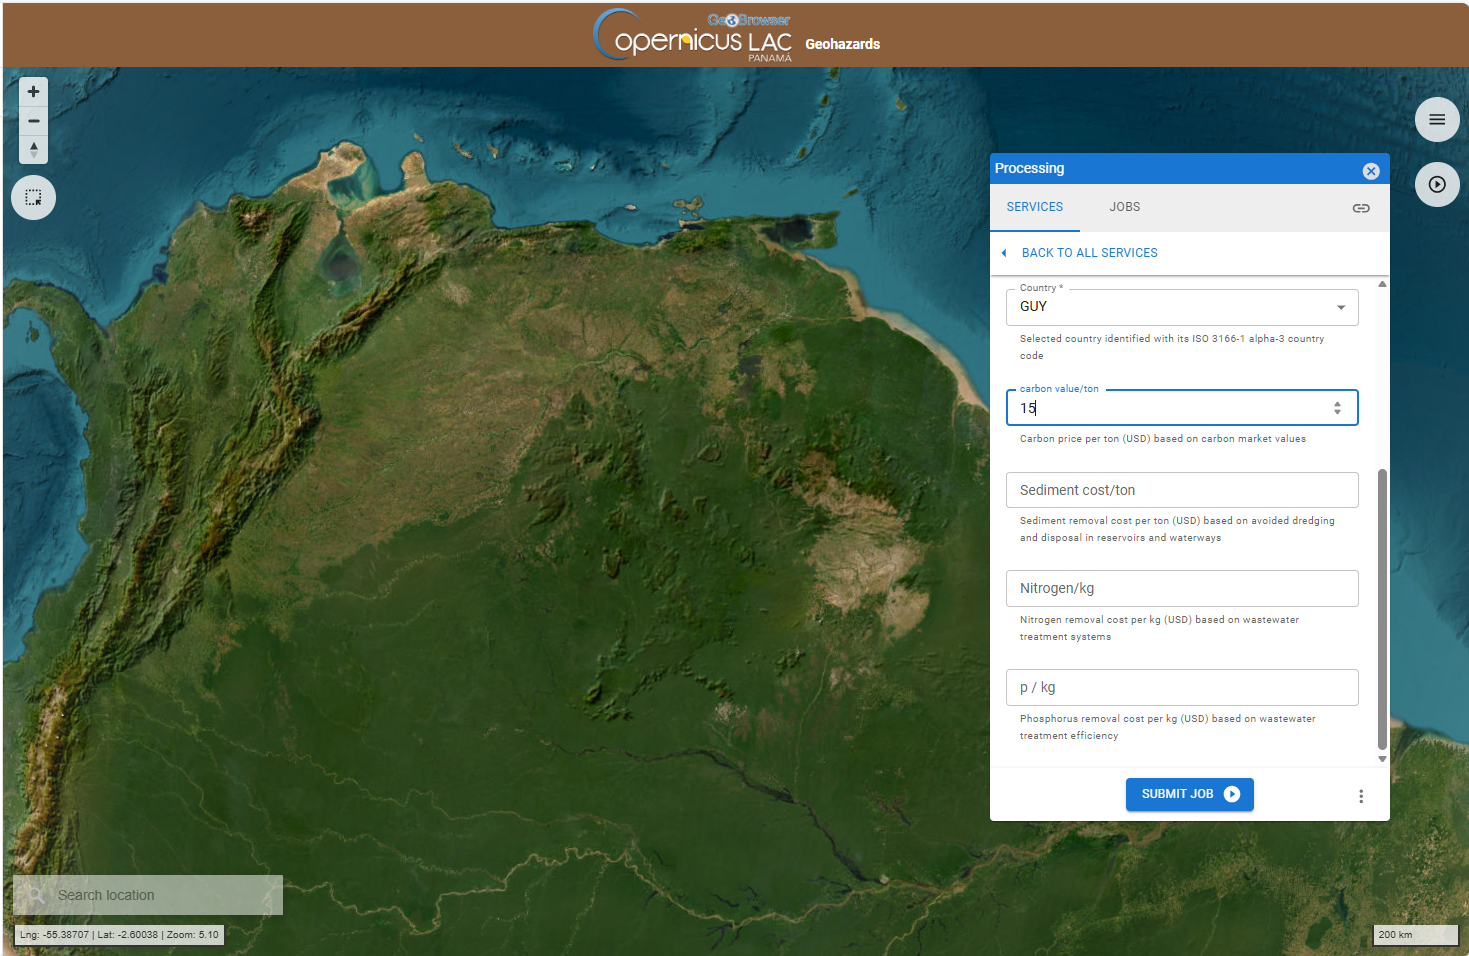Switch to the Jobs tab
Image resolution: width=1469 pixels, height=956 pixels.
[1124, 207]
